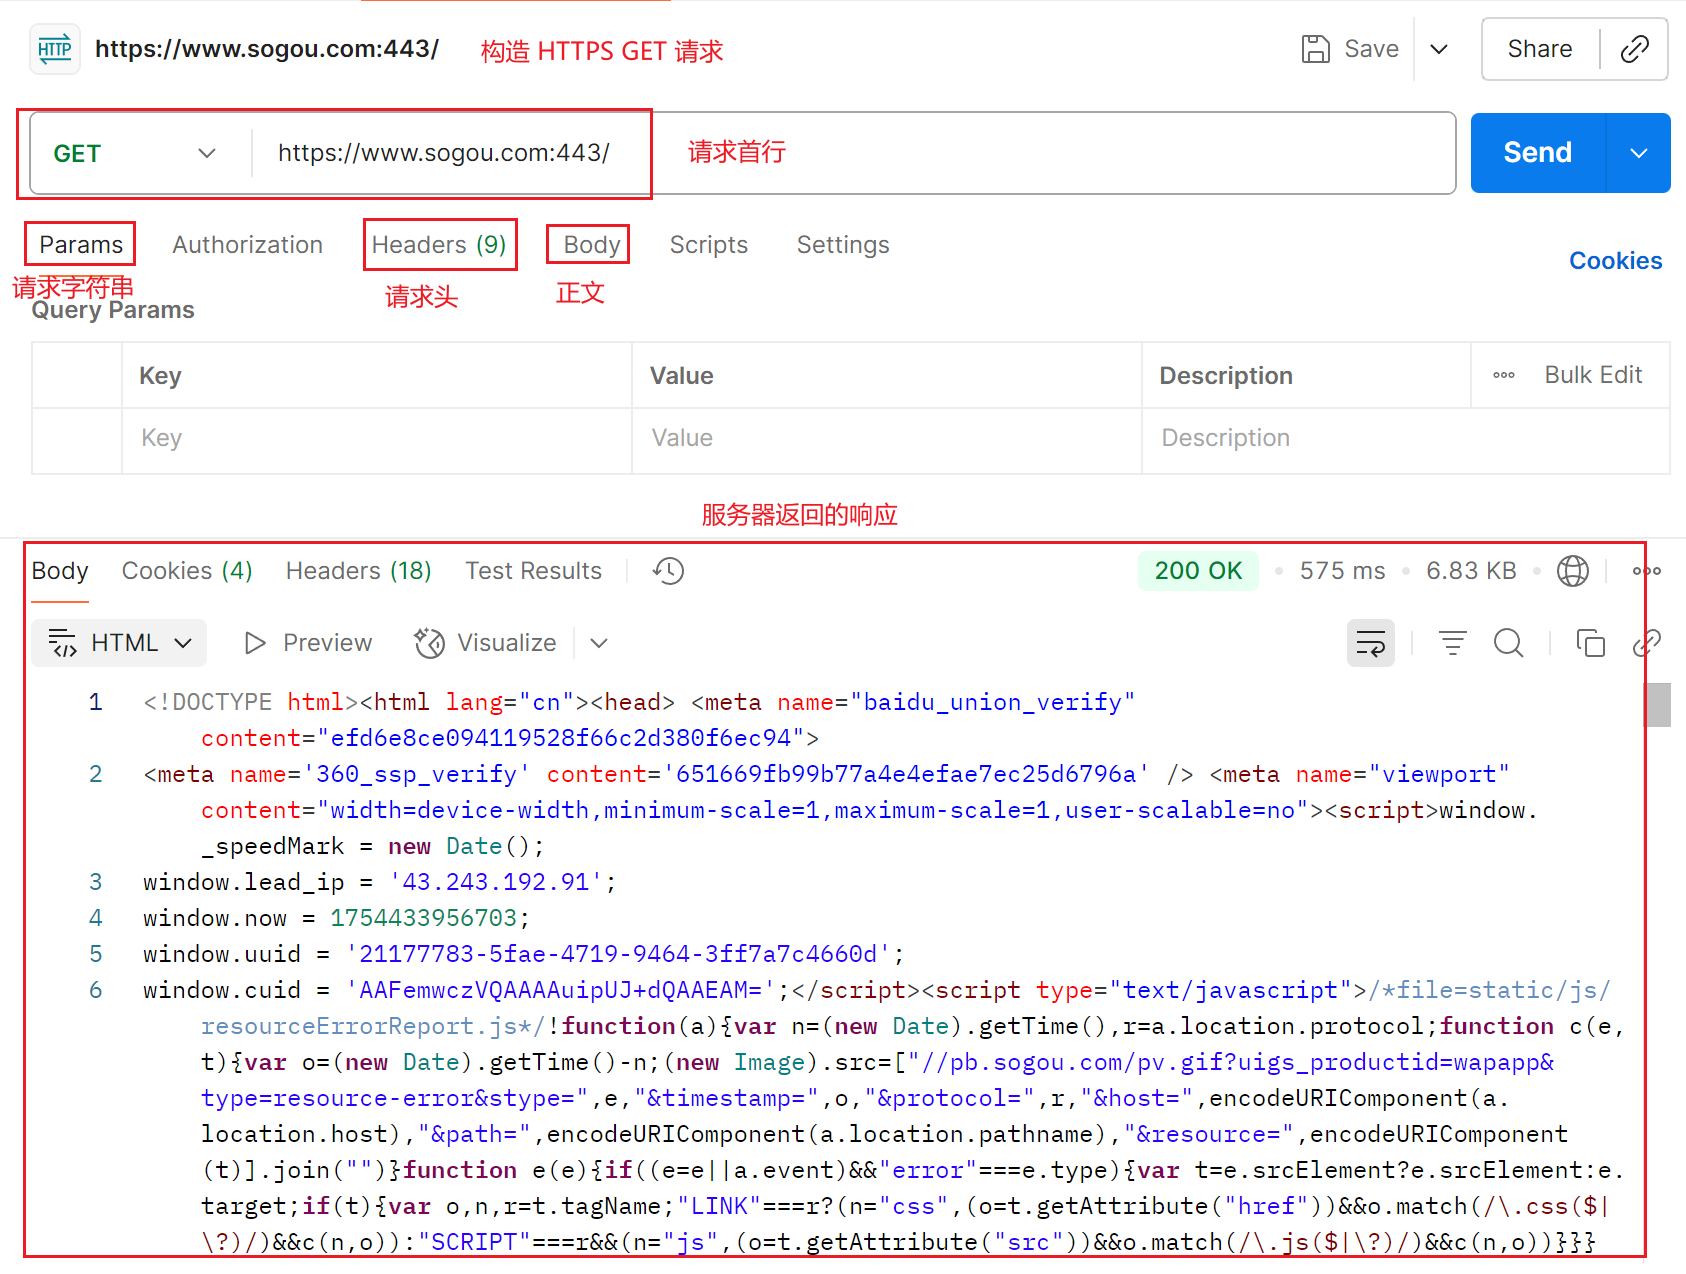
Task: Click the Share button
Action: (x=1540, y=49)
